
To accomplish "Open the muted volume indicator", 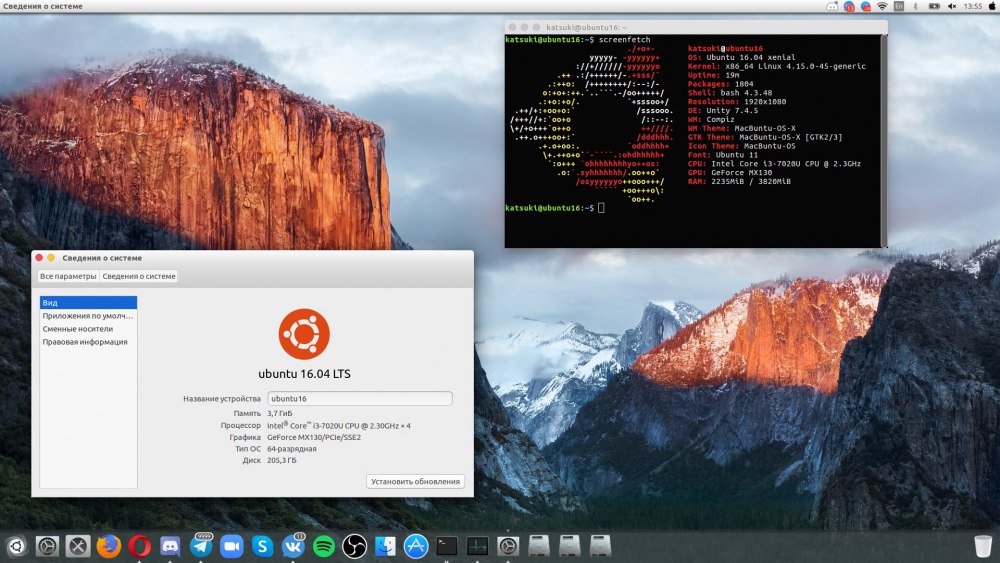I will (952, 6).
